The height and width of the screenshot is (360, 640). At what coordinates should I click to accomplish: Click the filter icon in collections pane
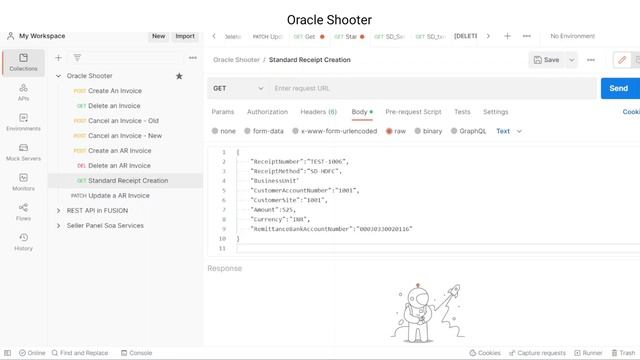[x=77, y=58]
